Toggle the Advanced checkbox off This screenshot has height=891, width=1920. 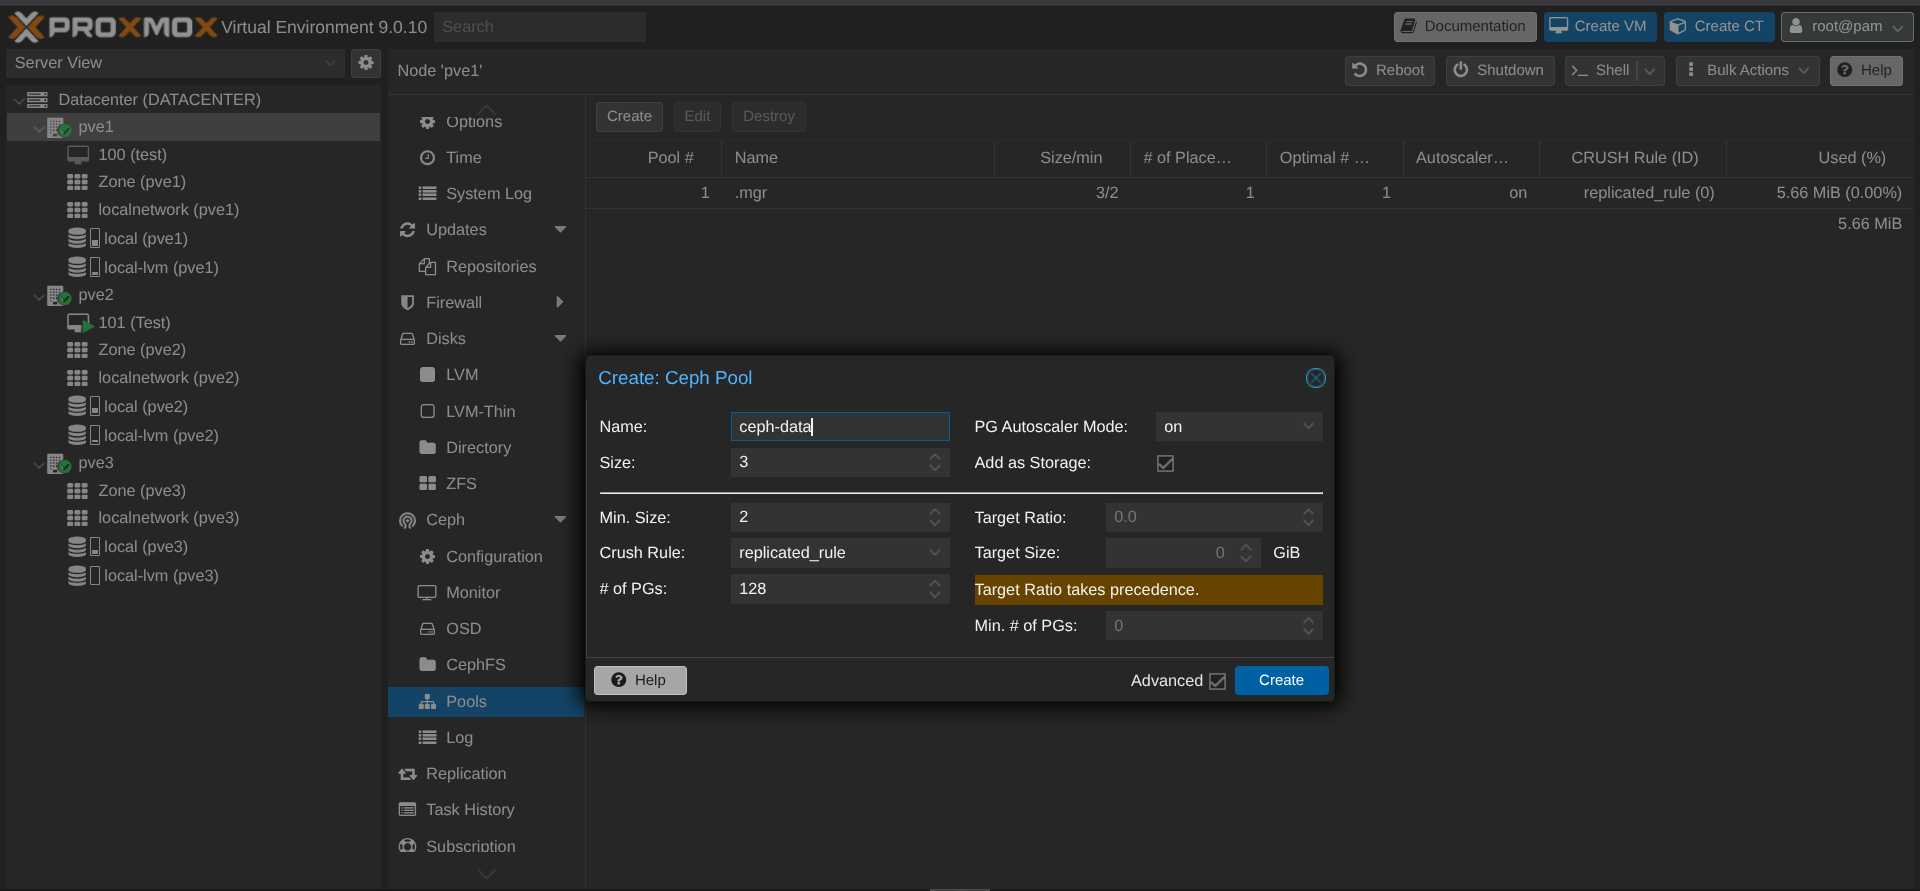pos(1217,681)
